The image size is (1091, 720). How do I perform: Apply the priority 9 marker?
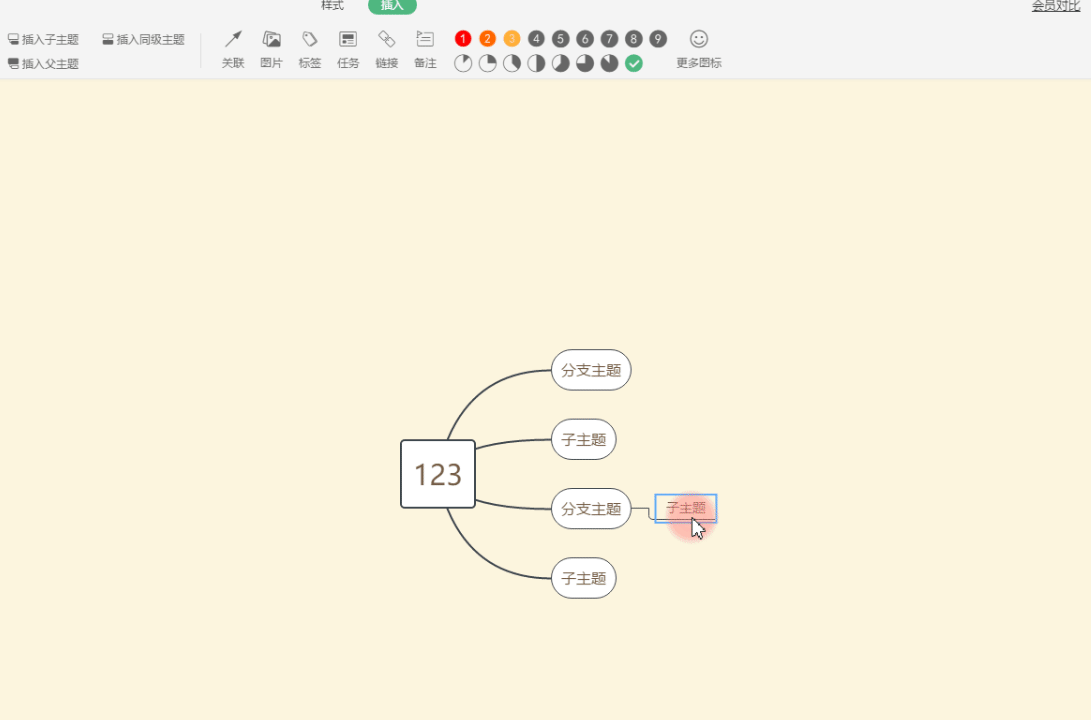658,39
